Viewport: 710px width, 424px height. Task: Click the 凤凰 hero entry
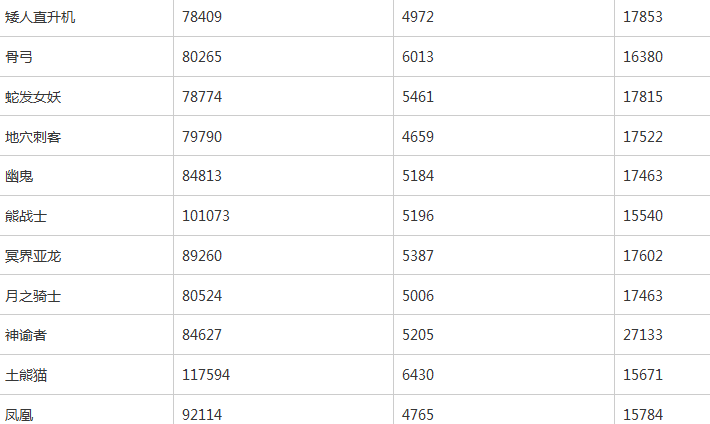(19, 415)
